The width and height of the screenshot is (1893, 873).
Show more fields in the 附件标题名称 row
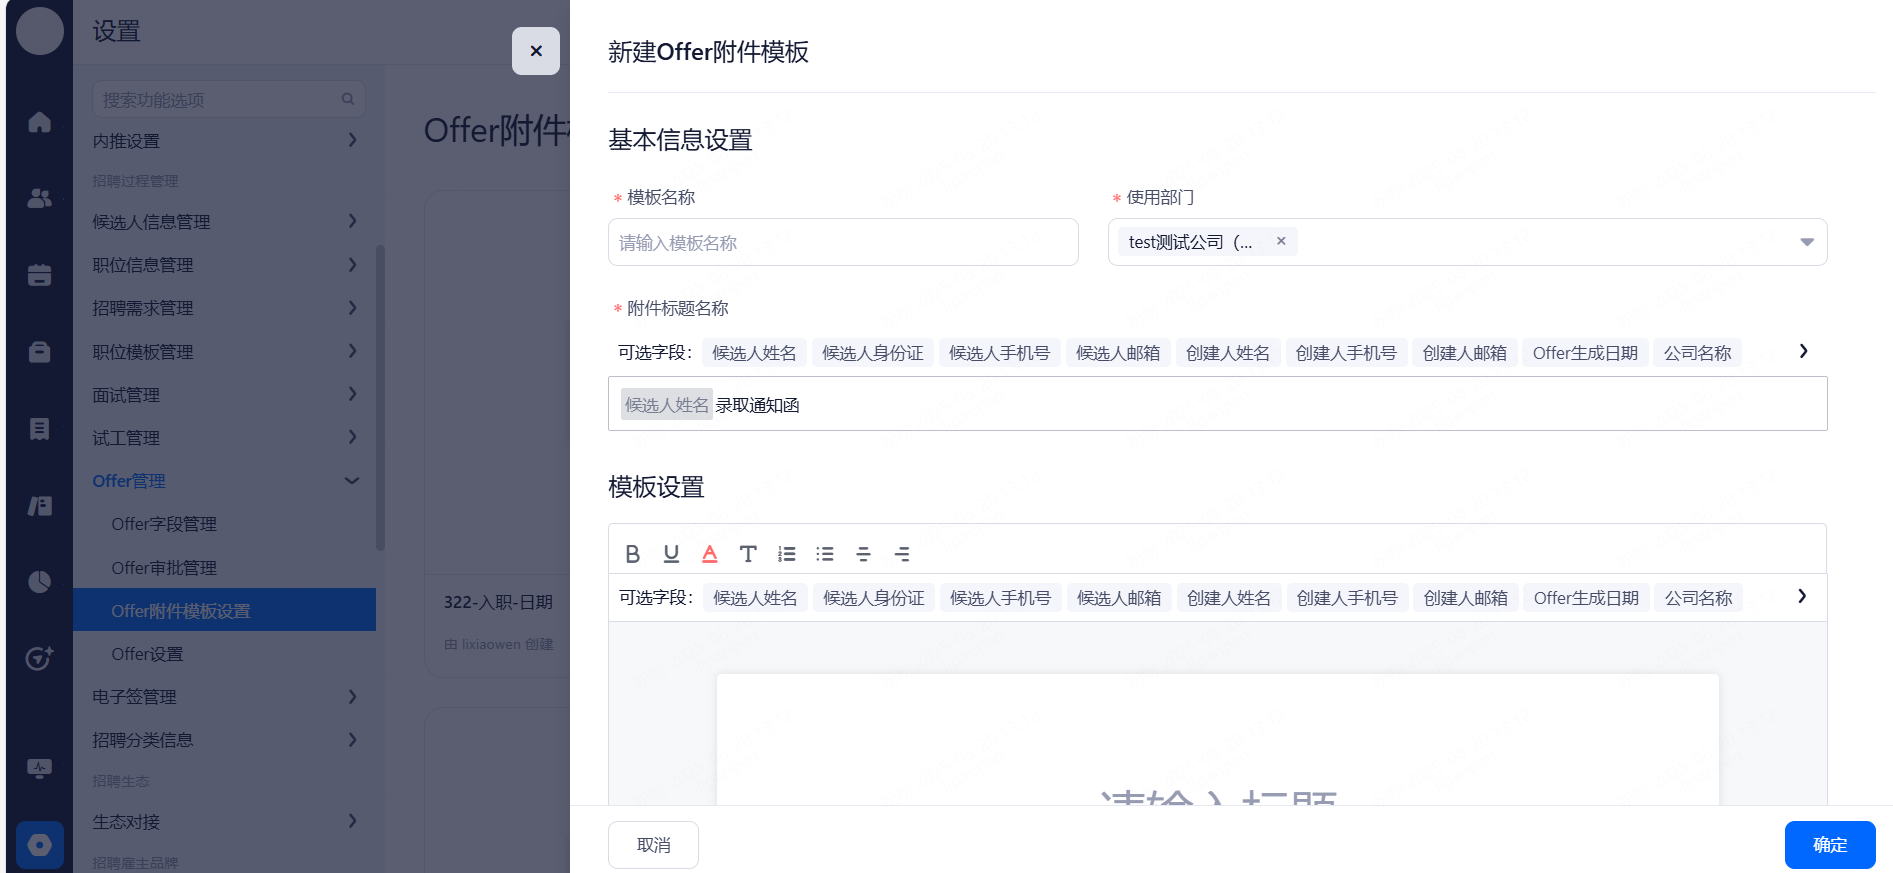1803,351
